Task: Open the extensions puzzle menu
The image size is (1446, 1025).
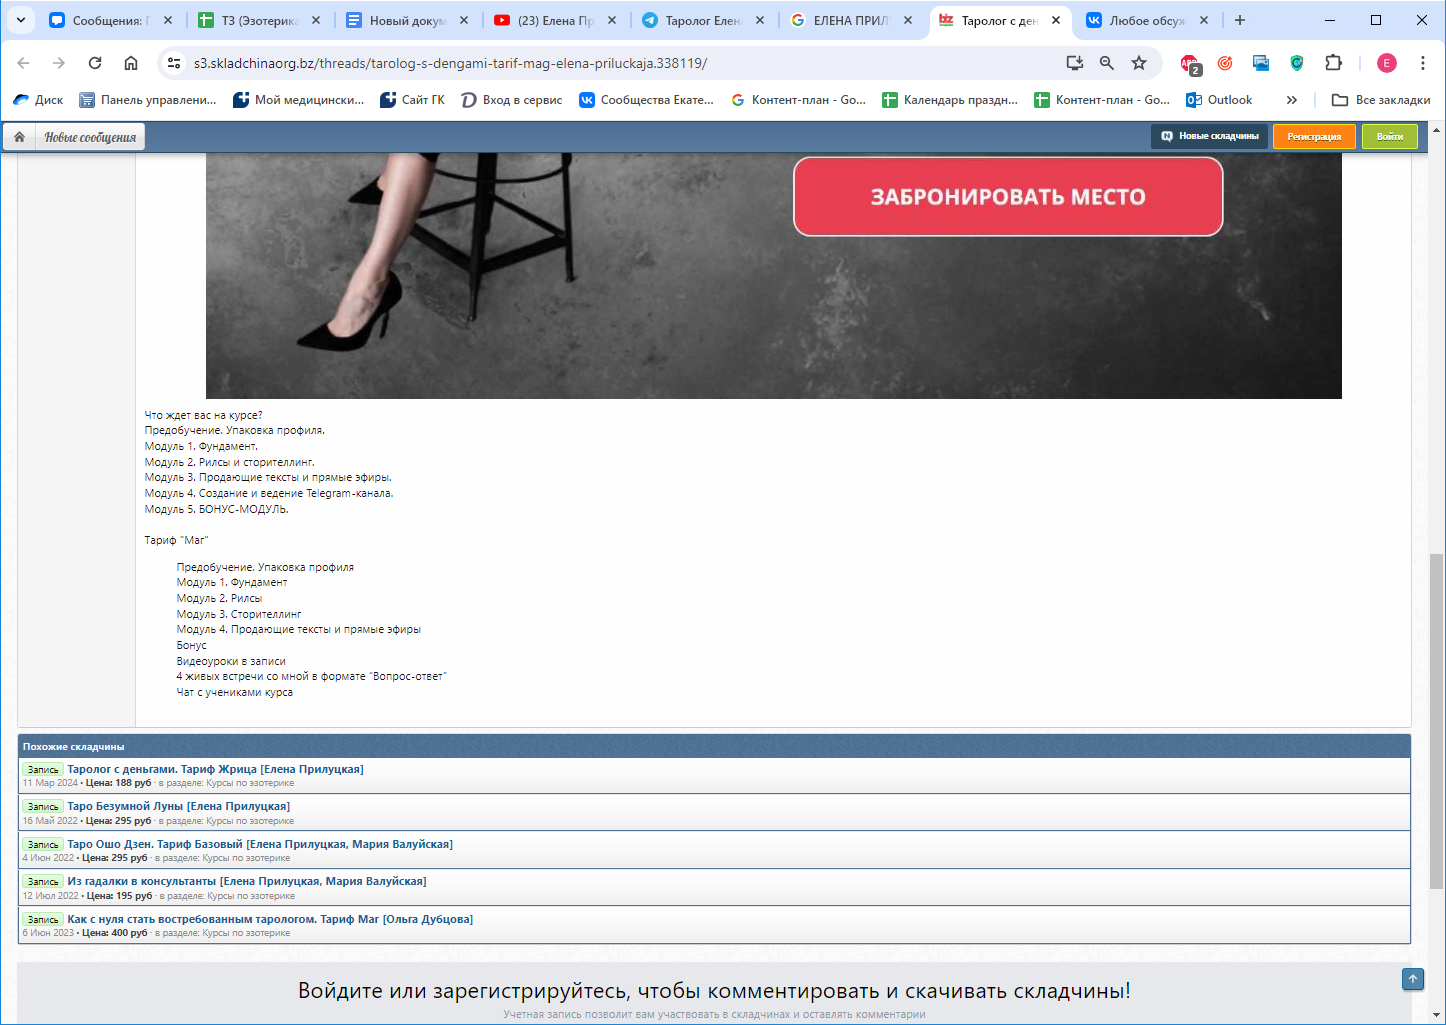Action: point(1333,63)
